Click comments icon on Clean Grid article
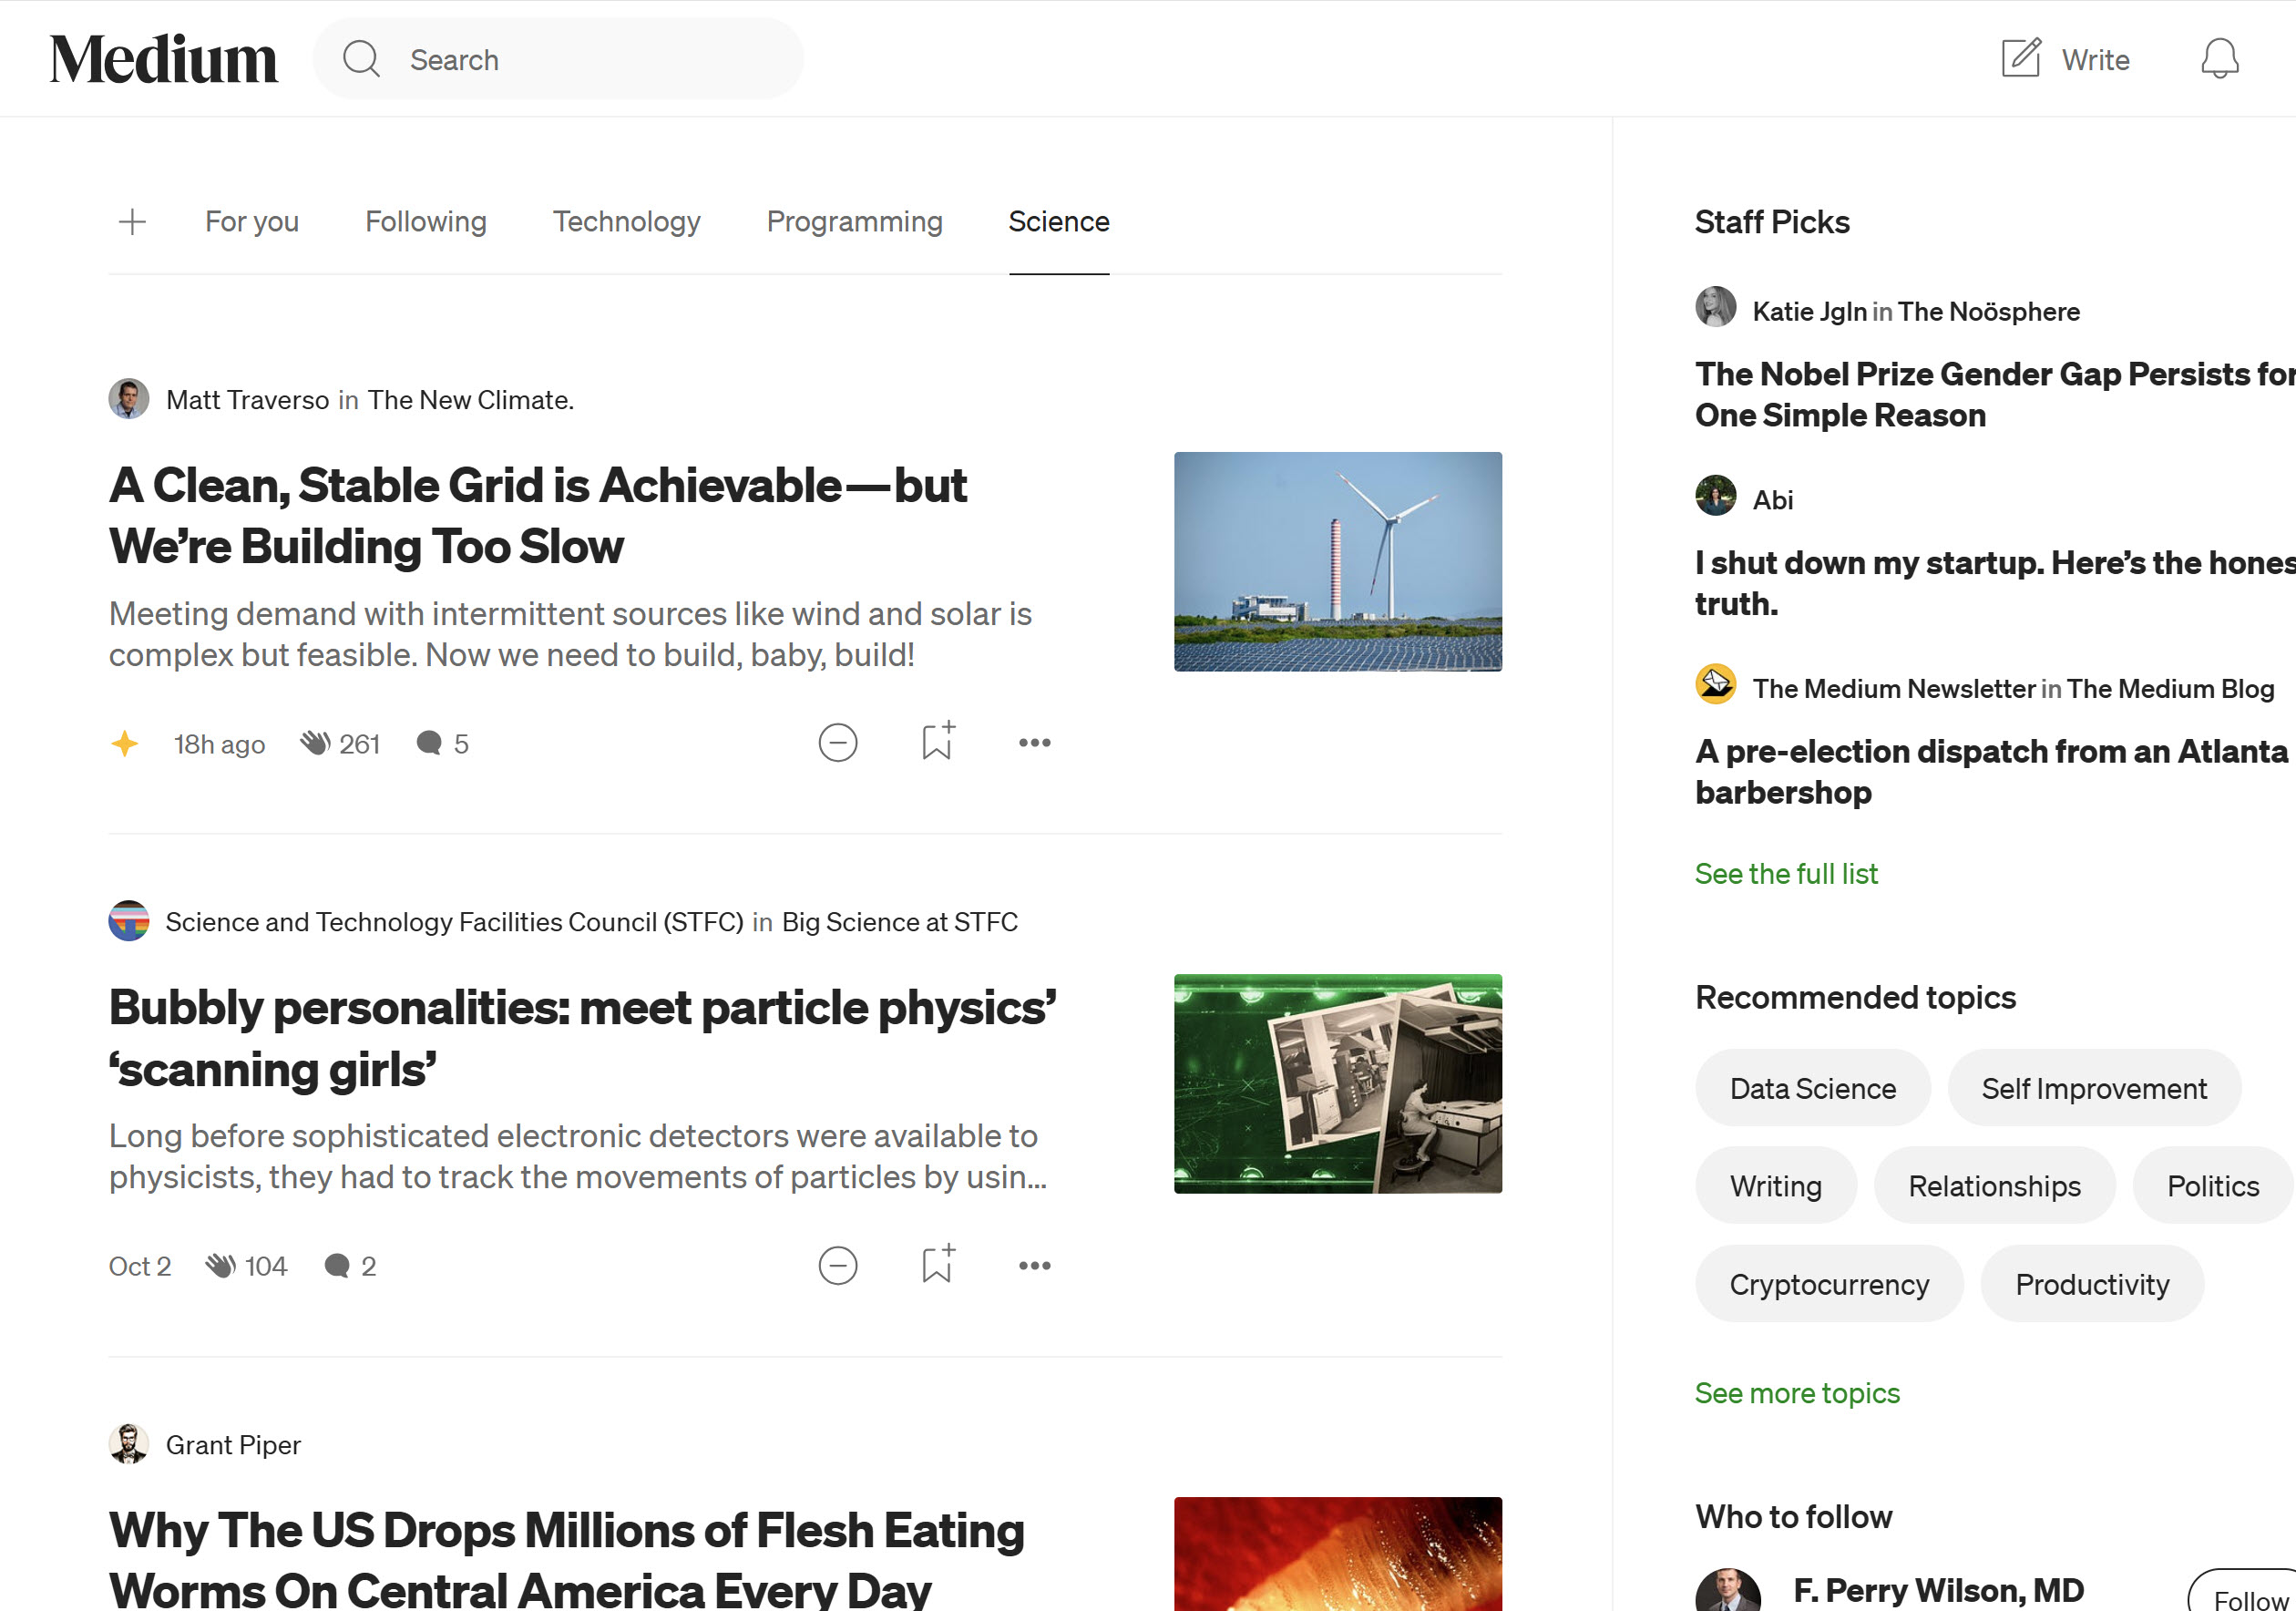 pyautogui.click(x=429, y=743)
